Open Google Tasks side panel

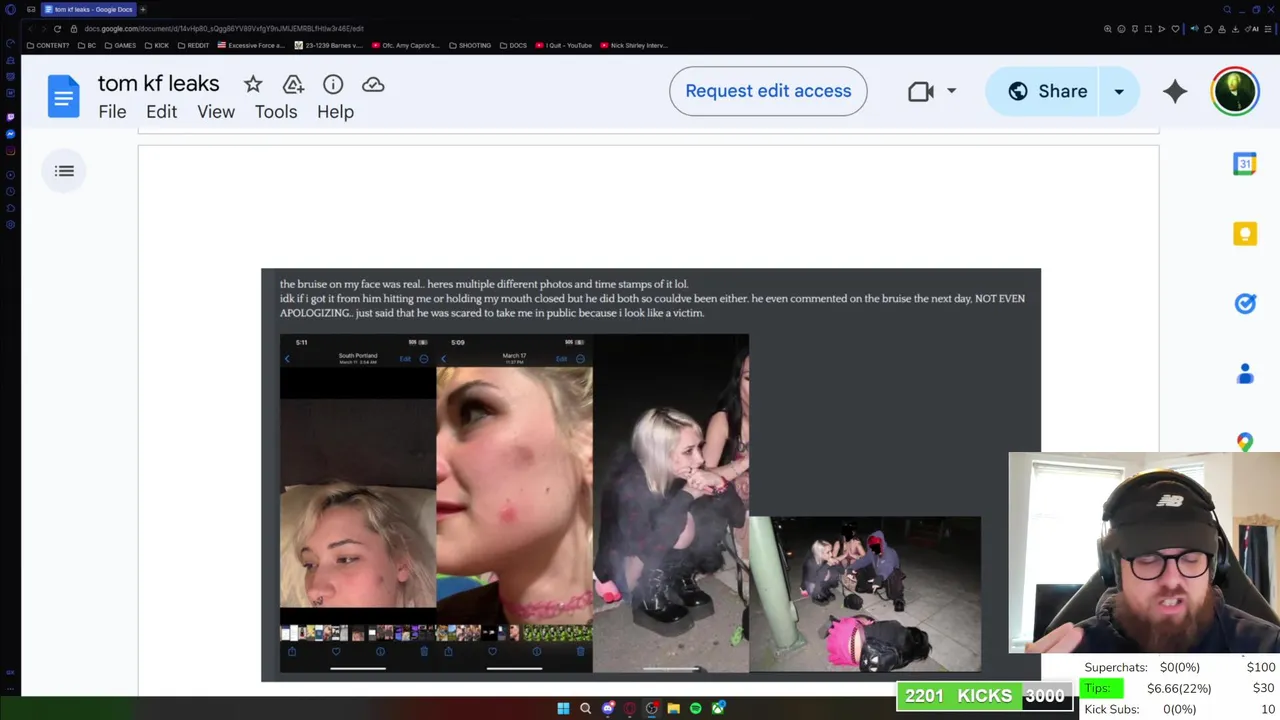(x=1245, y=304)
